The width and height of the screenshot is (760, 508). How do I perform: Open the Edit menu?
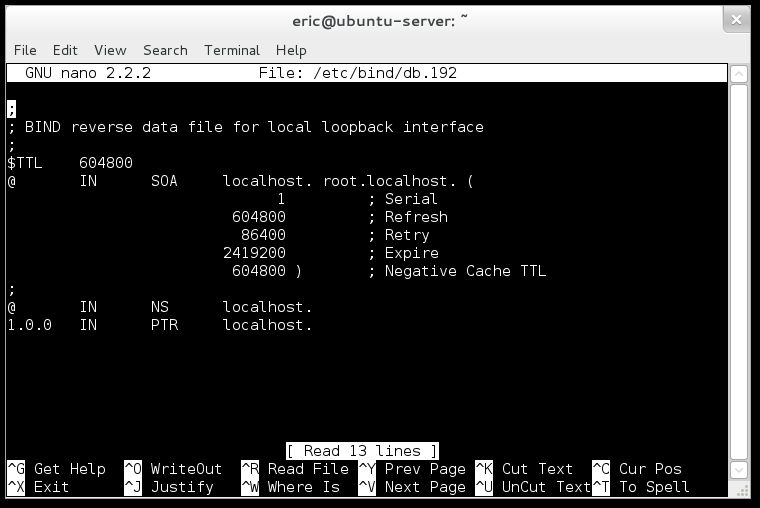click(x=65, y=50)
